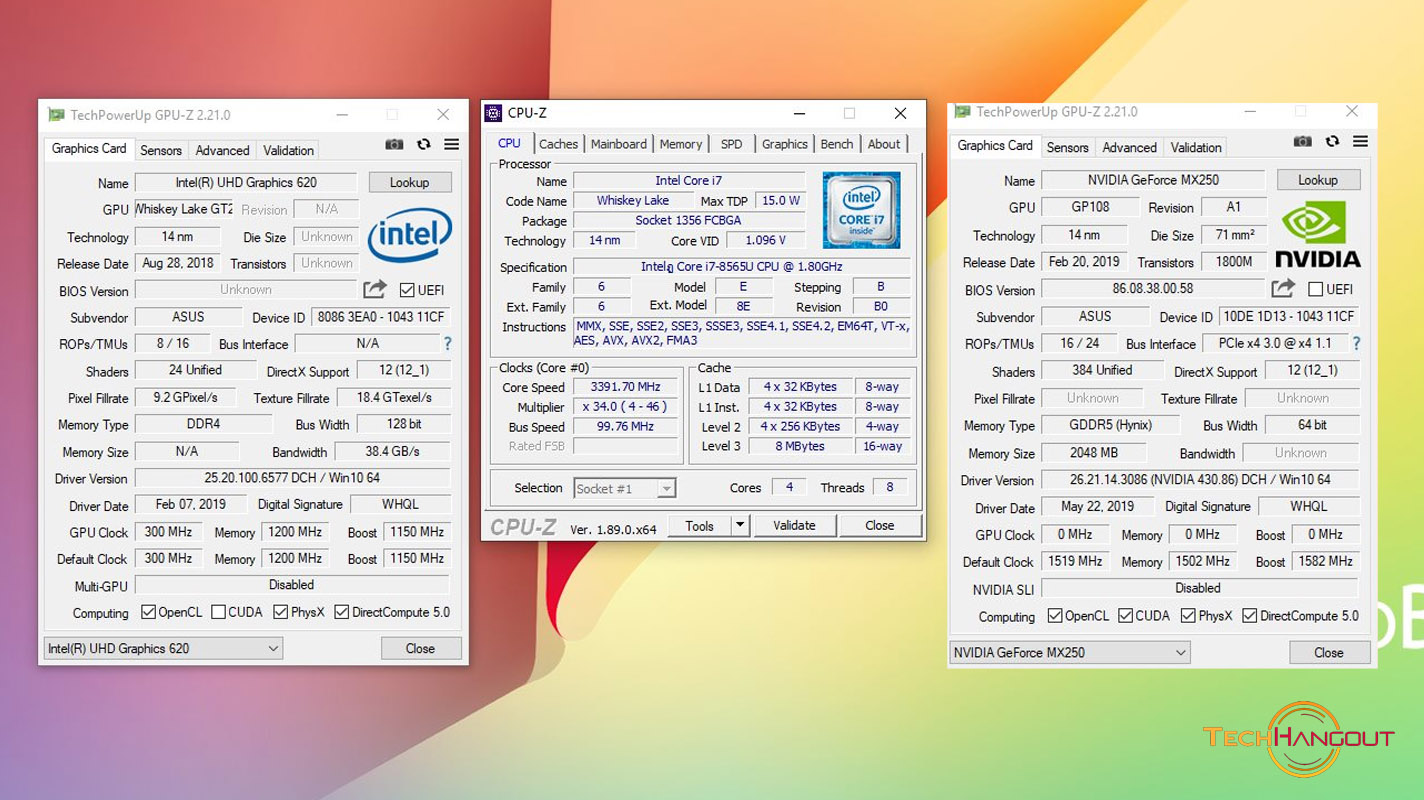Refresh the Intel UHD Graphics GPU-Z window
The image size is (1424, 800).
click(x=424, y=144)
